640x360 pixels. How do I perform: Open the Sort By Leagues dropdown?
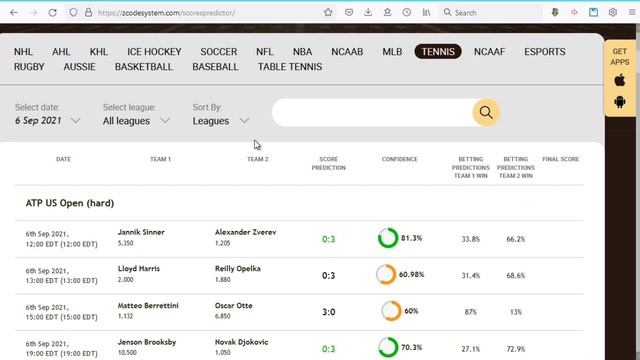220,121
